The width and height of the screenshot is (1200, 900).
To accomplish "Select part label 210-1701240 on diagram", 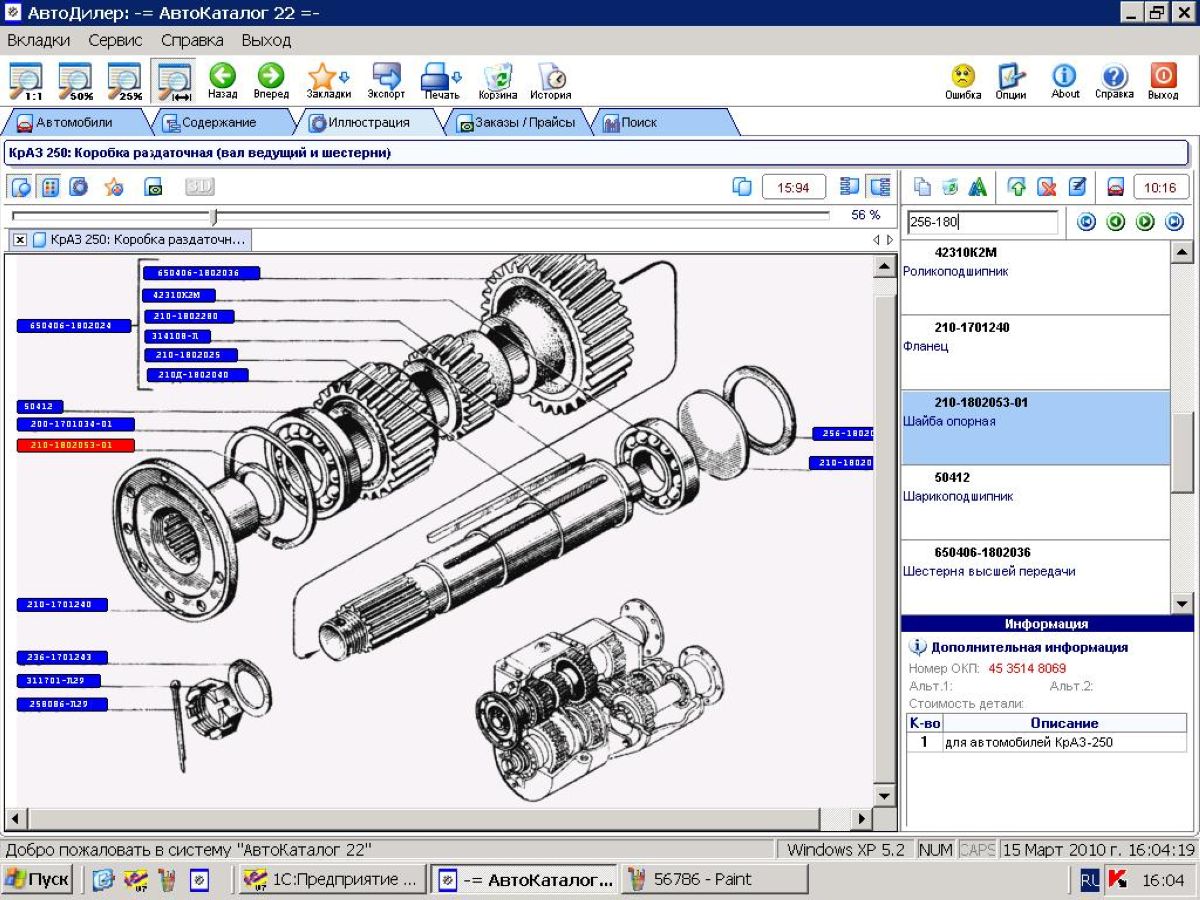I will tap(62, 605).
